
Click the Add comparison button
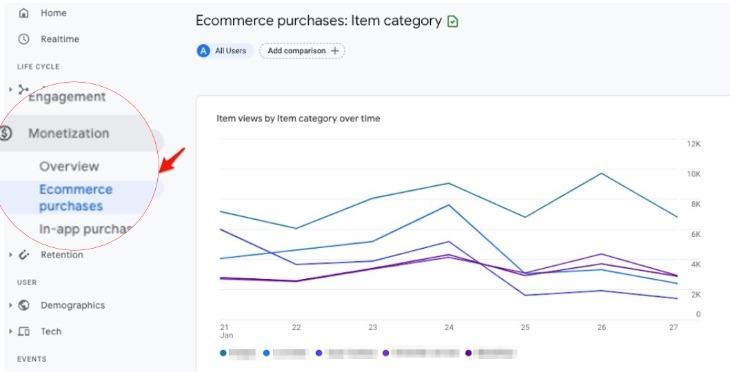[302, 51]
